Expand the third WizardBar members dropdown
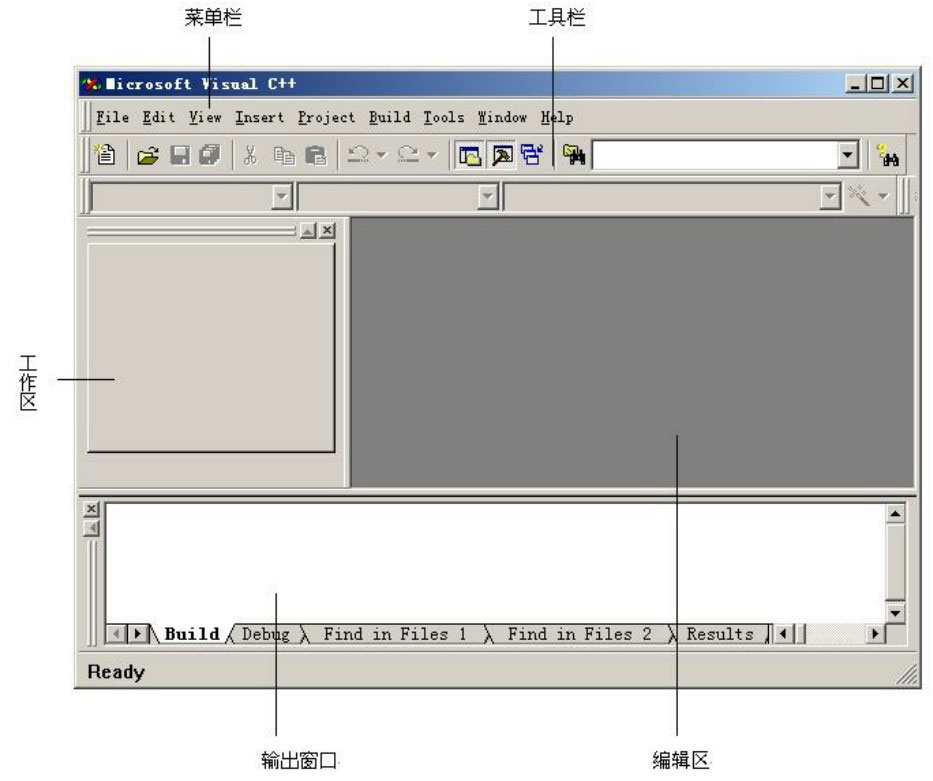Image resolution: width=933 pixels, height=781 pixels. 829,196
